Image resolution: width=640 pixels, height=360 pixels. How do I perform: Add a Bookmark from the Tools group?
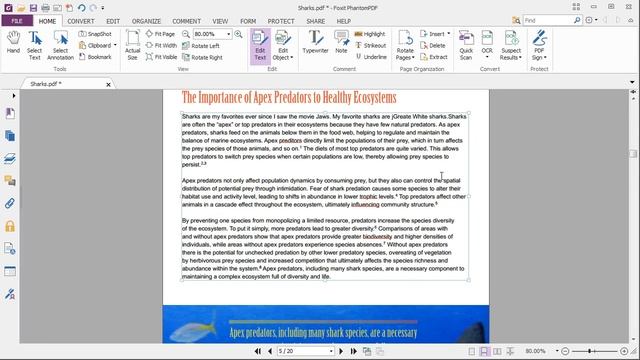95,57
